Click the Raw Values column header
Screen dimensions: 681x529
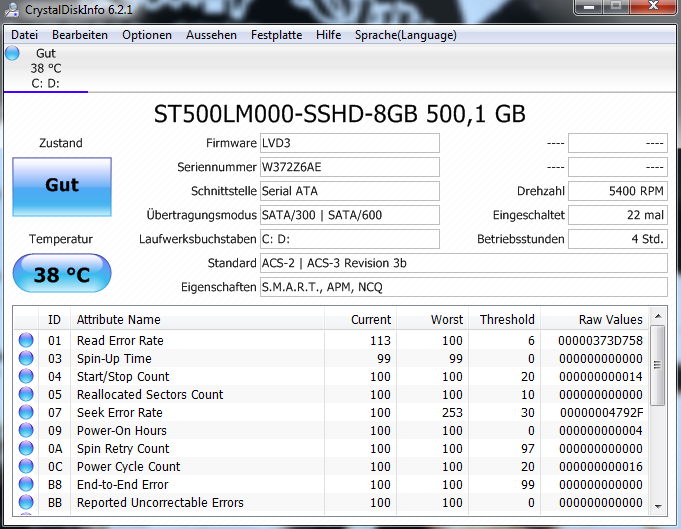click(595, 320)
